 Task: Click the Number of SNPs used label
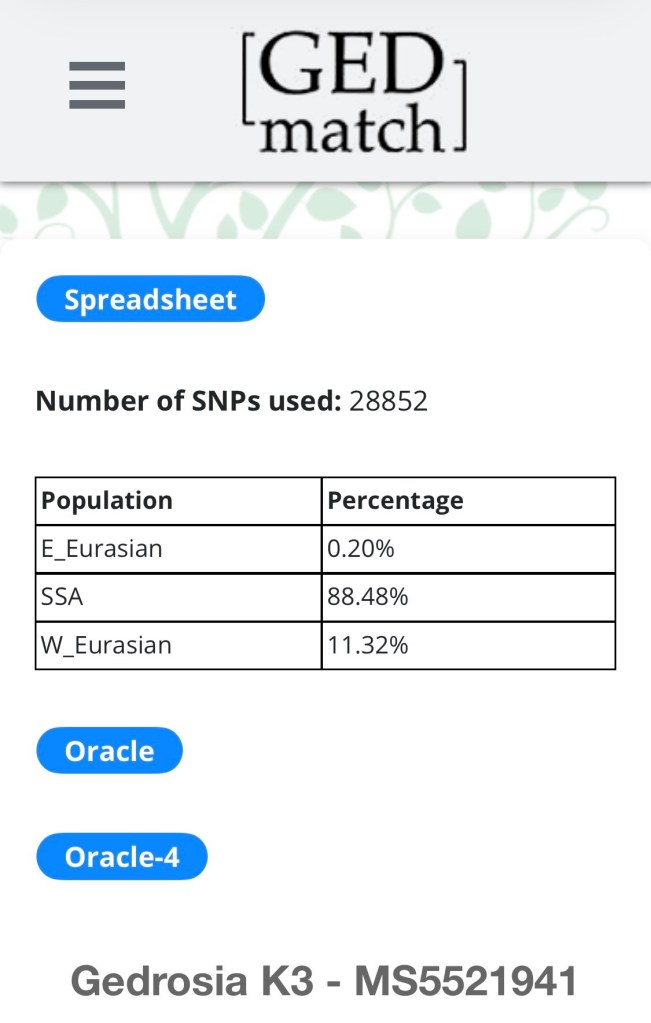(189, 401)
